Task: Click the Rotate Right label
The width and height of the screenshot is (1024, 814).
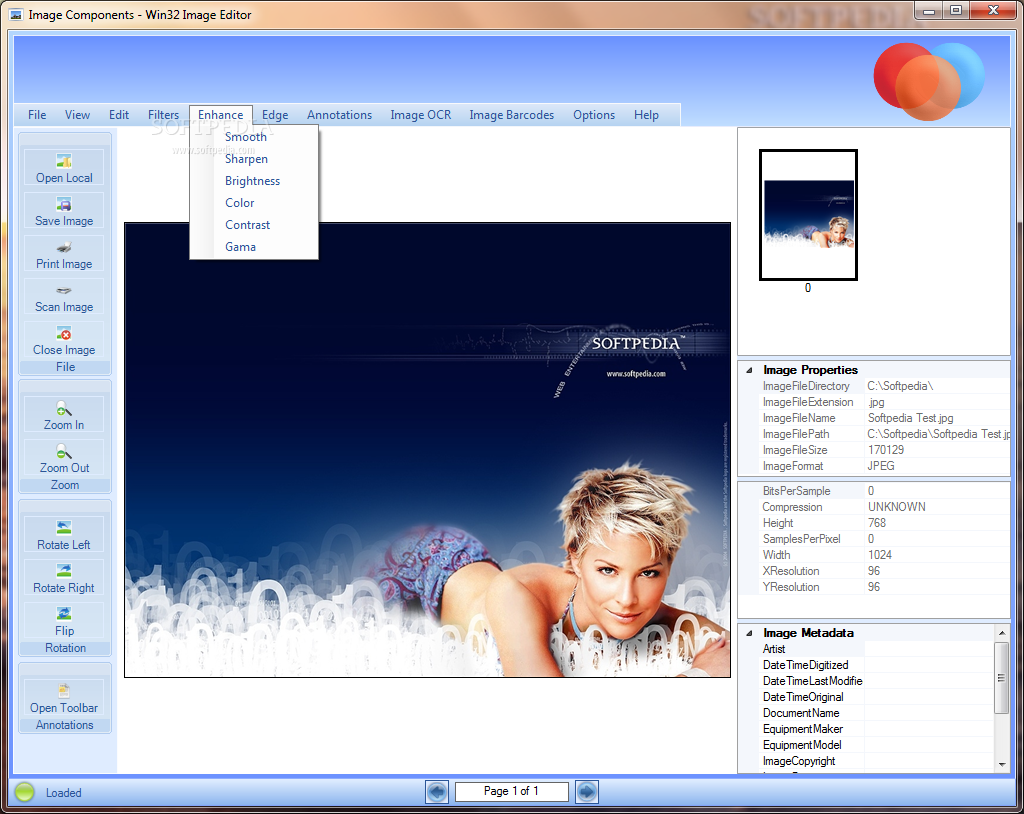Action: pos(64,588)
